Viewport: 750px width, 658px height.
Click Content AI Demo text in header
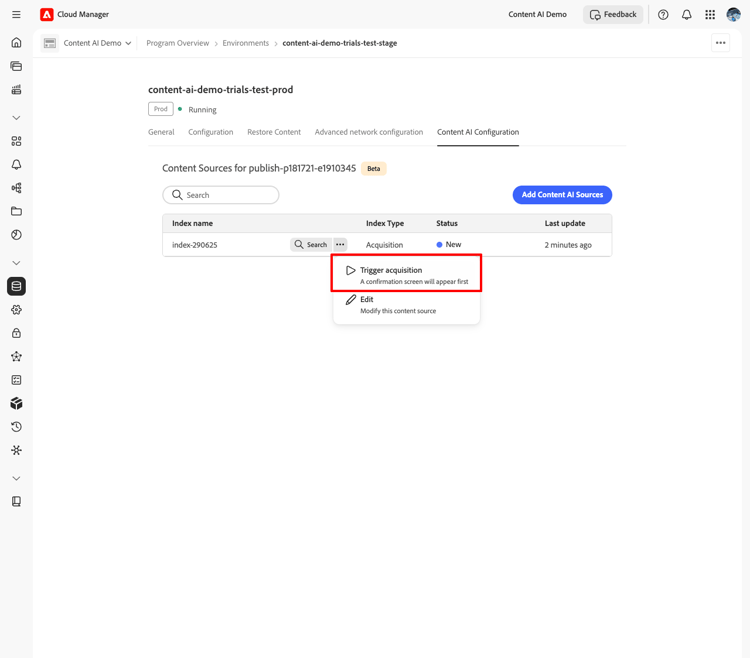[x=537, y=15]
